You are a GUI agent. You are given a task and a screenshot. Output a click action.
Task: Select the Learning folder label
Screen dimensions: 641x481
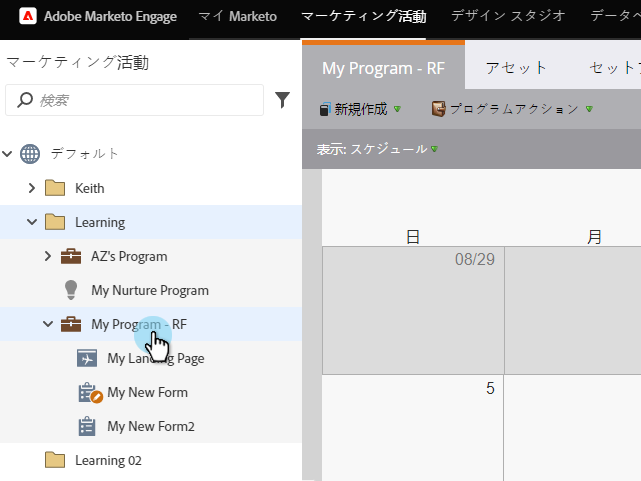(x=100, y=222)
